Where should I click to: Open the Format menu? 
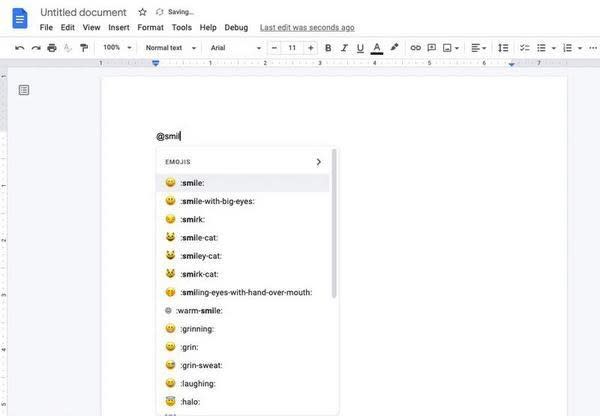point(150,27)
